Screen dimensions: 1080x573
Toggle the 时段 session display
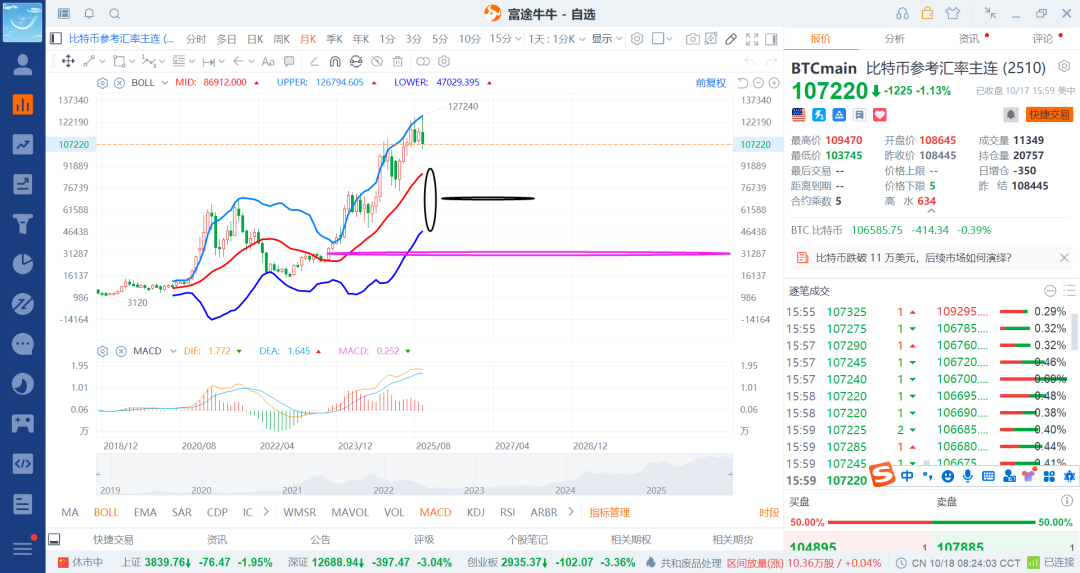(x=769, y=512)
